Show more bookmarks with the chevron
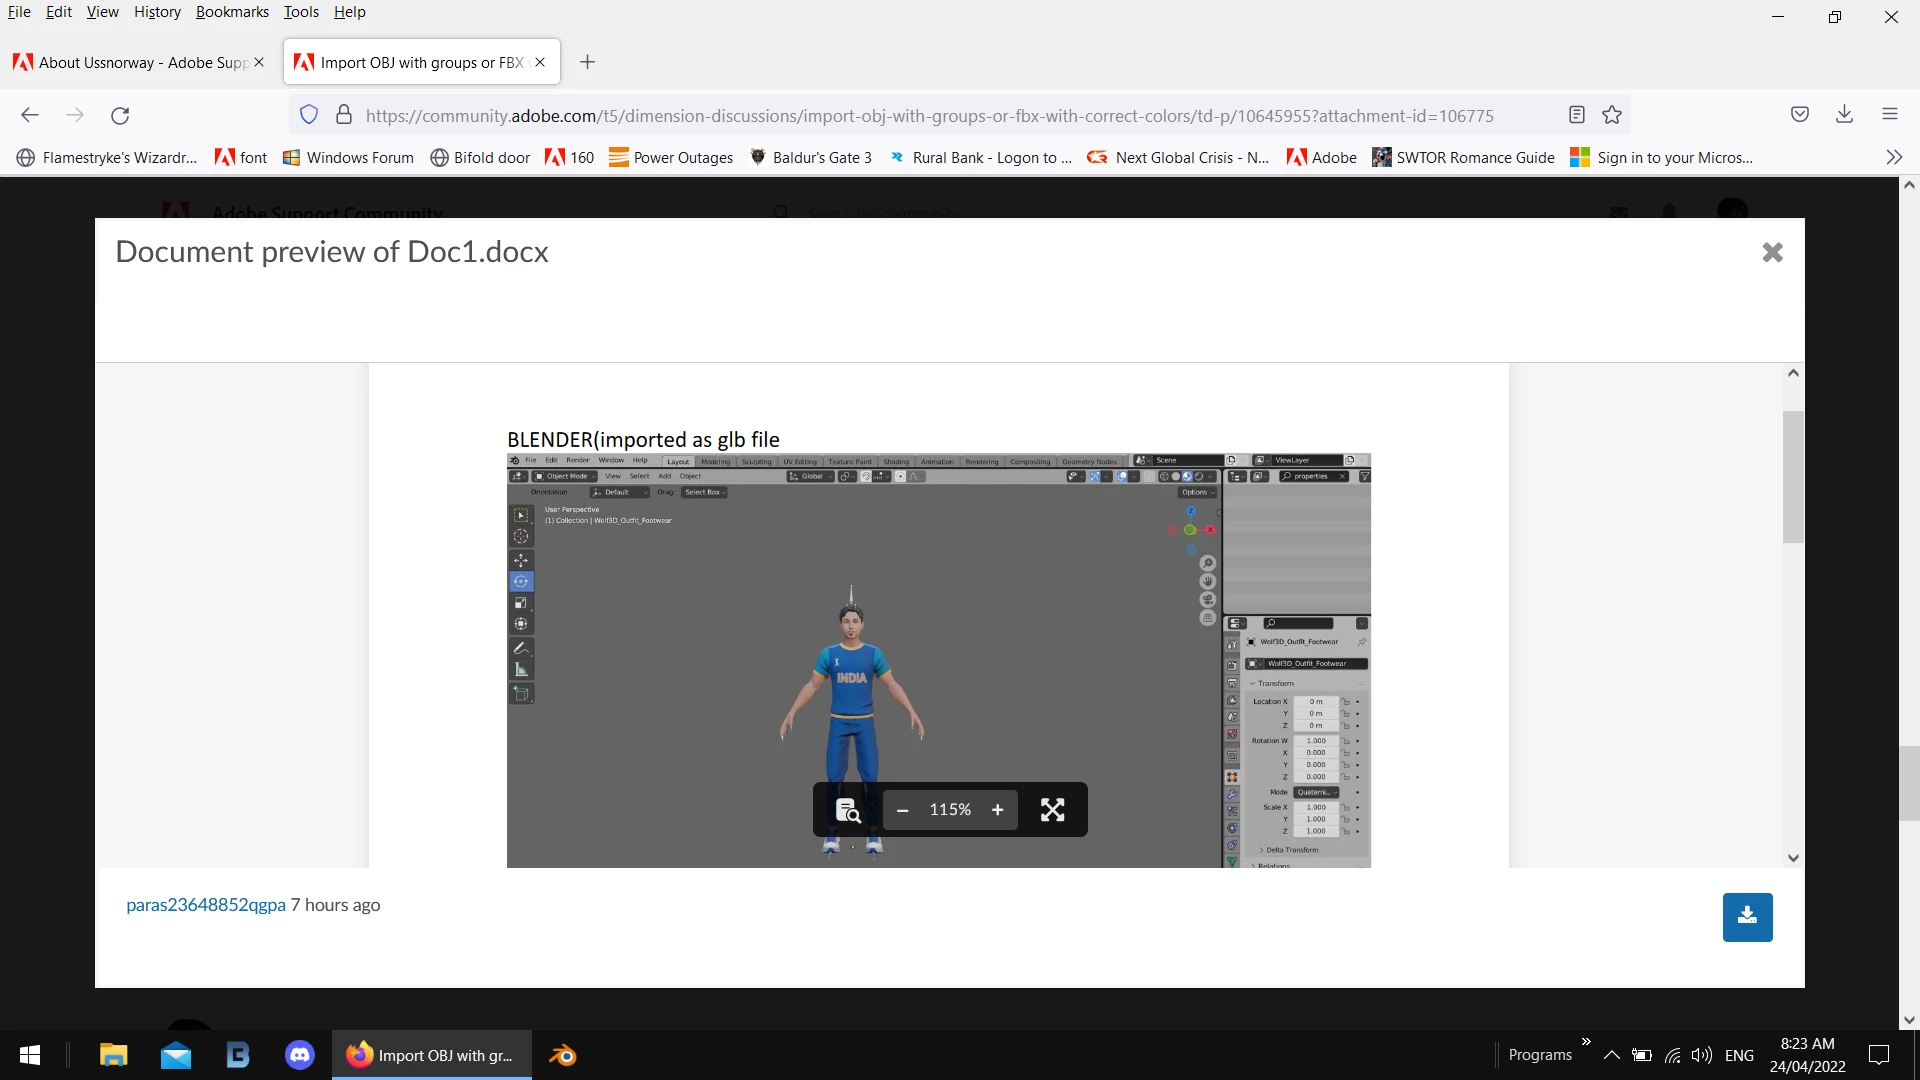The height and width of the screenshot is (1080, 1920). pyautogui.click(x=1893, y=157)
